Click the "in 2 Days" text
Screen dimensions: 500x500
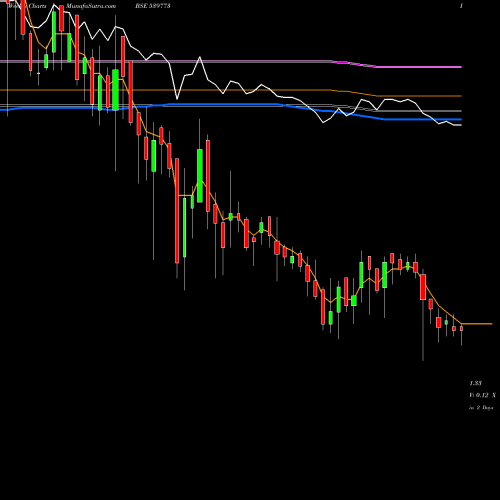481,408
